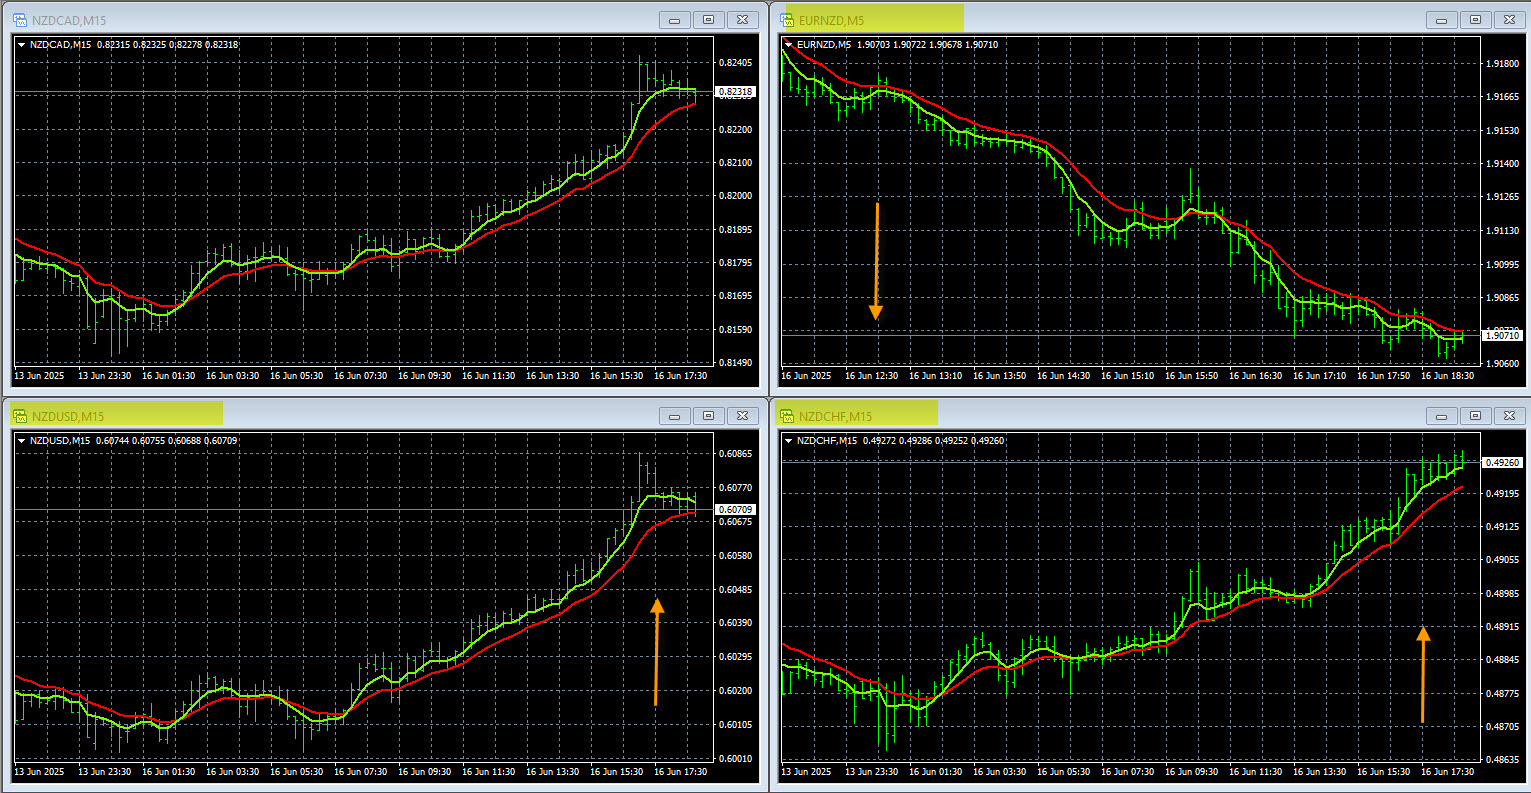
Task: Click the 0.49260 price marker on NZDCHF
Action: pyautogui.click(x=1503, y=463)
